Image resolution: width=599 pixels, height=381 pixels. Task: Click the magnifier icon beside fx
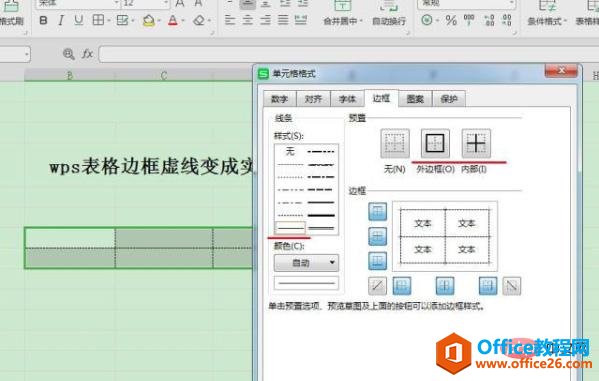click(68, 54)
